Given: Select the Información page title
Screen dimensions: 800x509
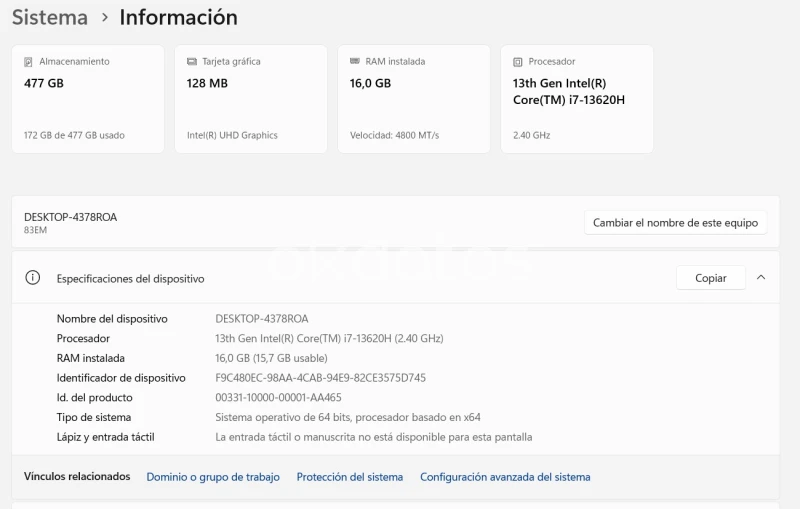Looking at the screenshot, I should [x=178, y=17].
